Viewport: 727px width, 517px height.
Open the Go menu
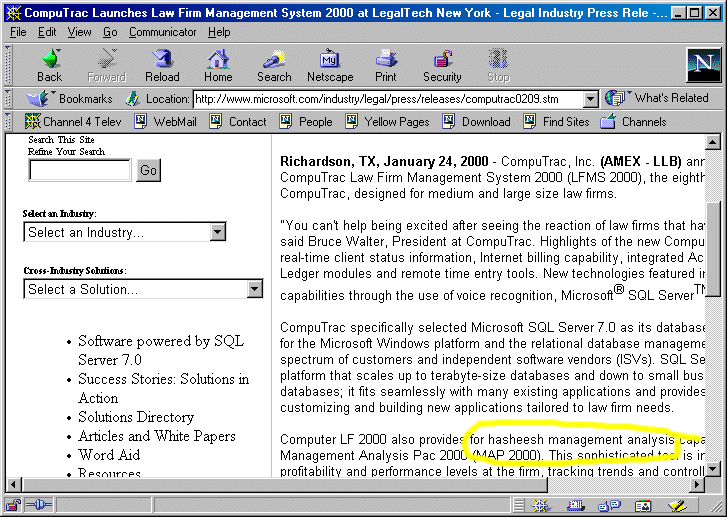pyautogui.click(x=110, y=32)
